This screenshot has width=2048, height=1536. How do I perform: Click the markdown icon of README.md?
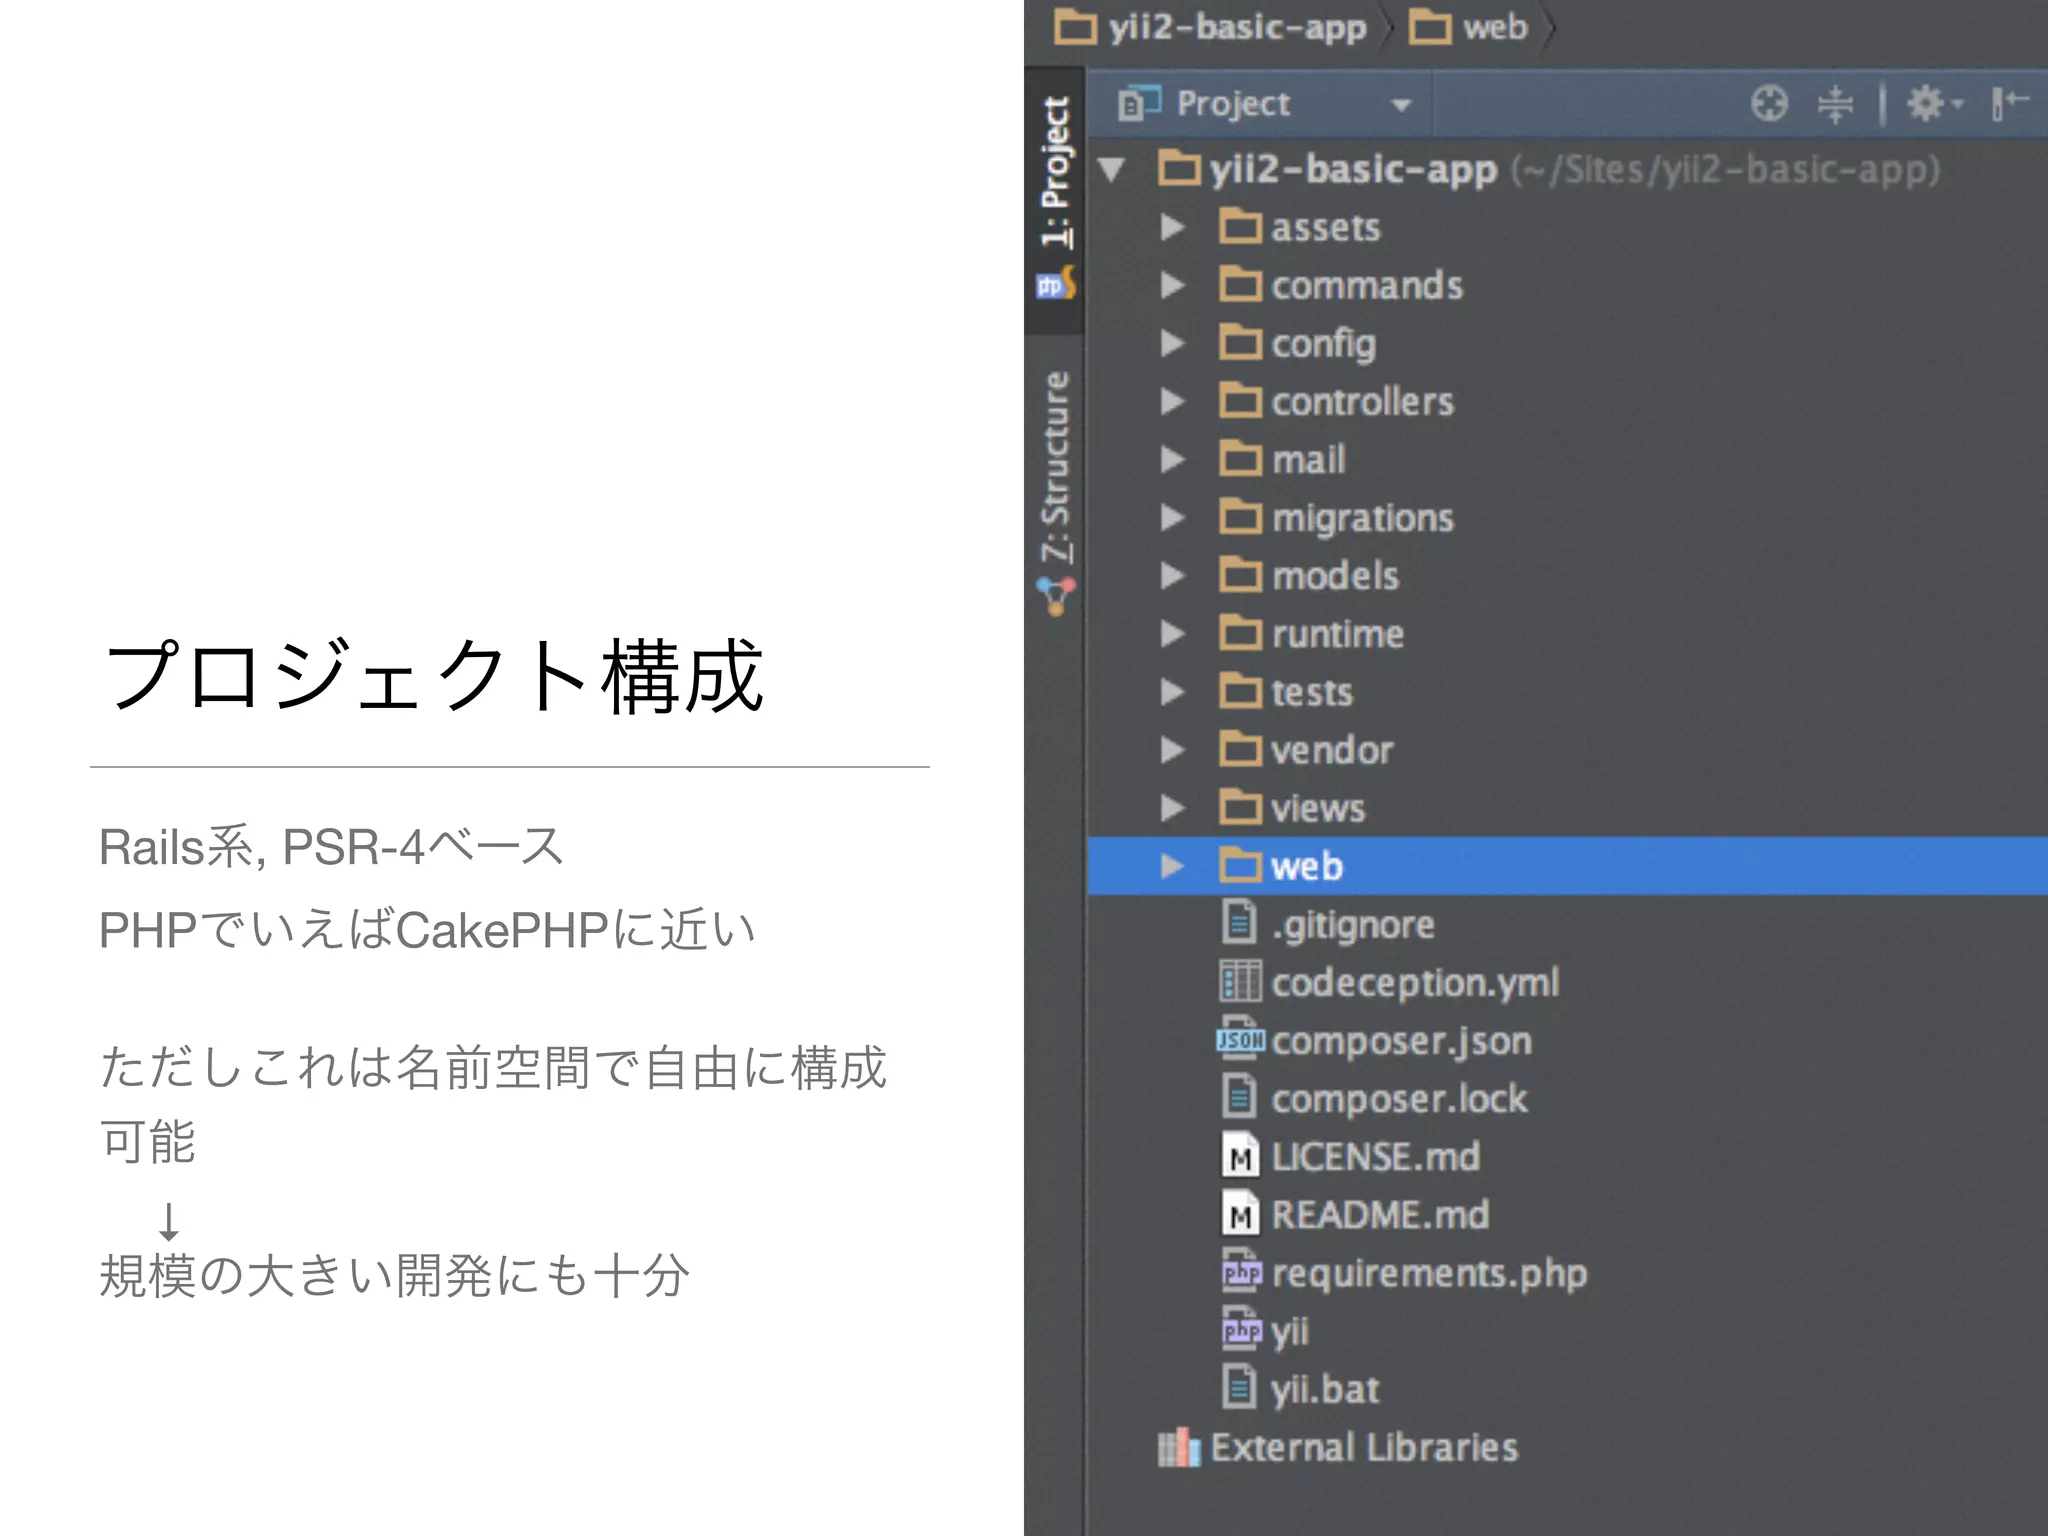coord(1240,1214)
